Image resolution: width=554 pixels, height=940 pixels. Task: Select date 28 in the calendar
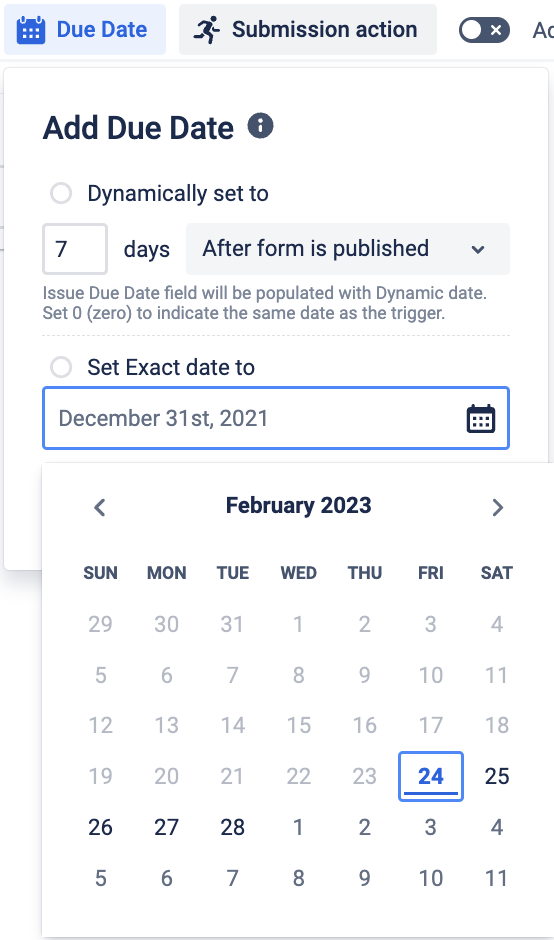[233, 827]
